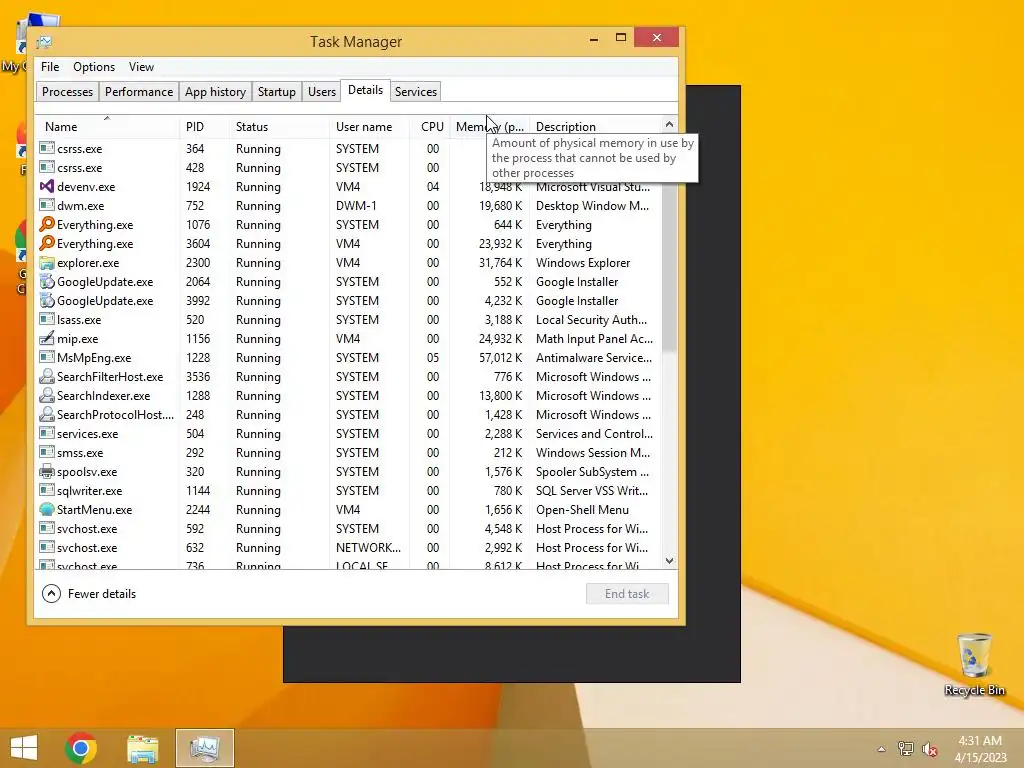
Task: Click the End task button
Action: [627, 594]
